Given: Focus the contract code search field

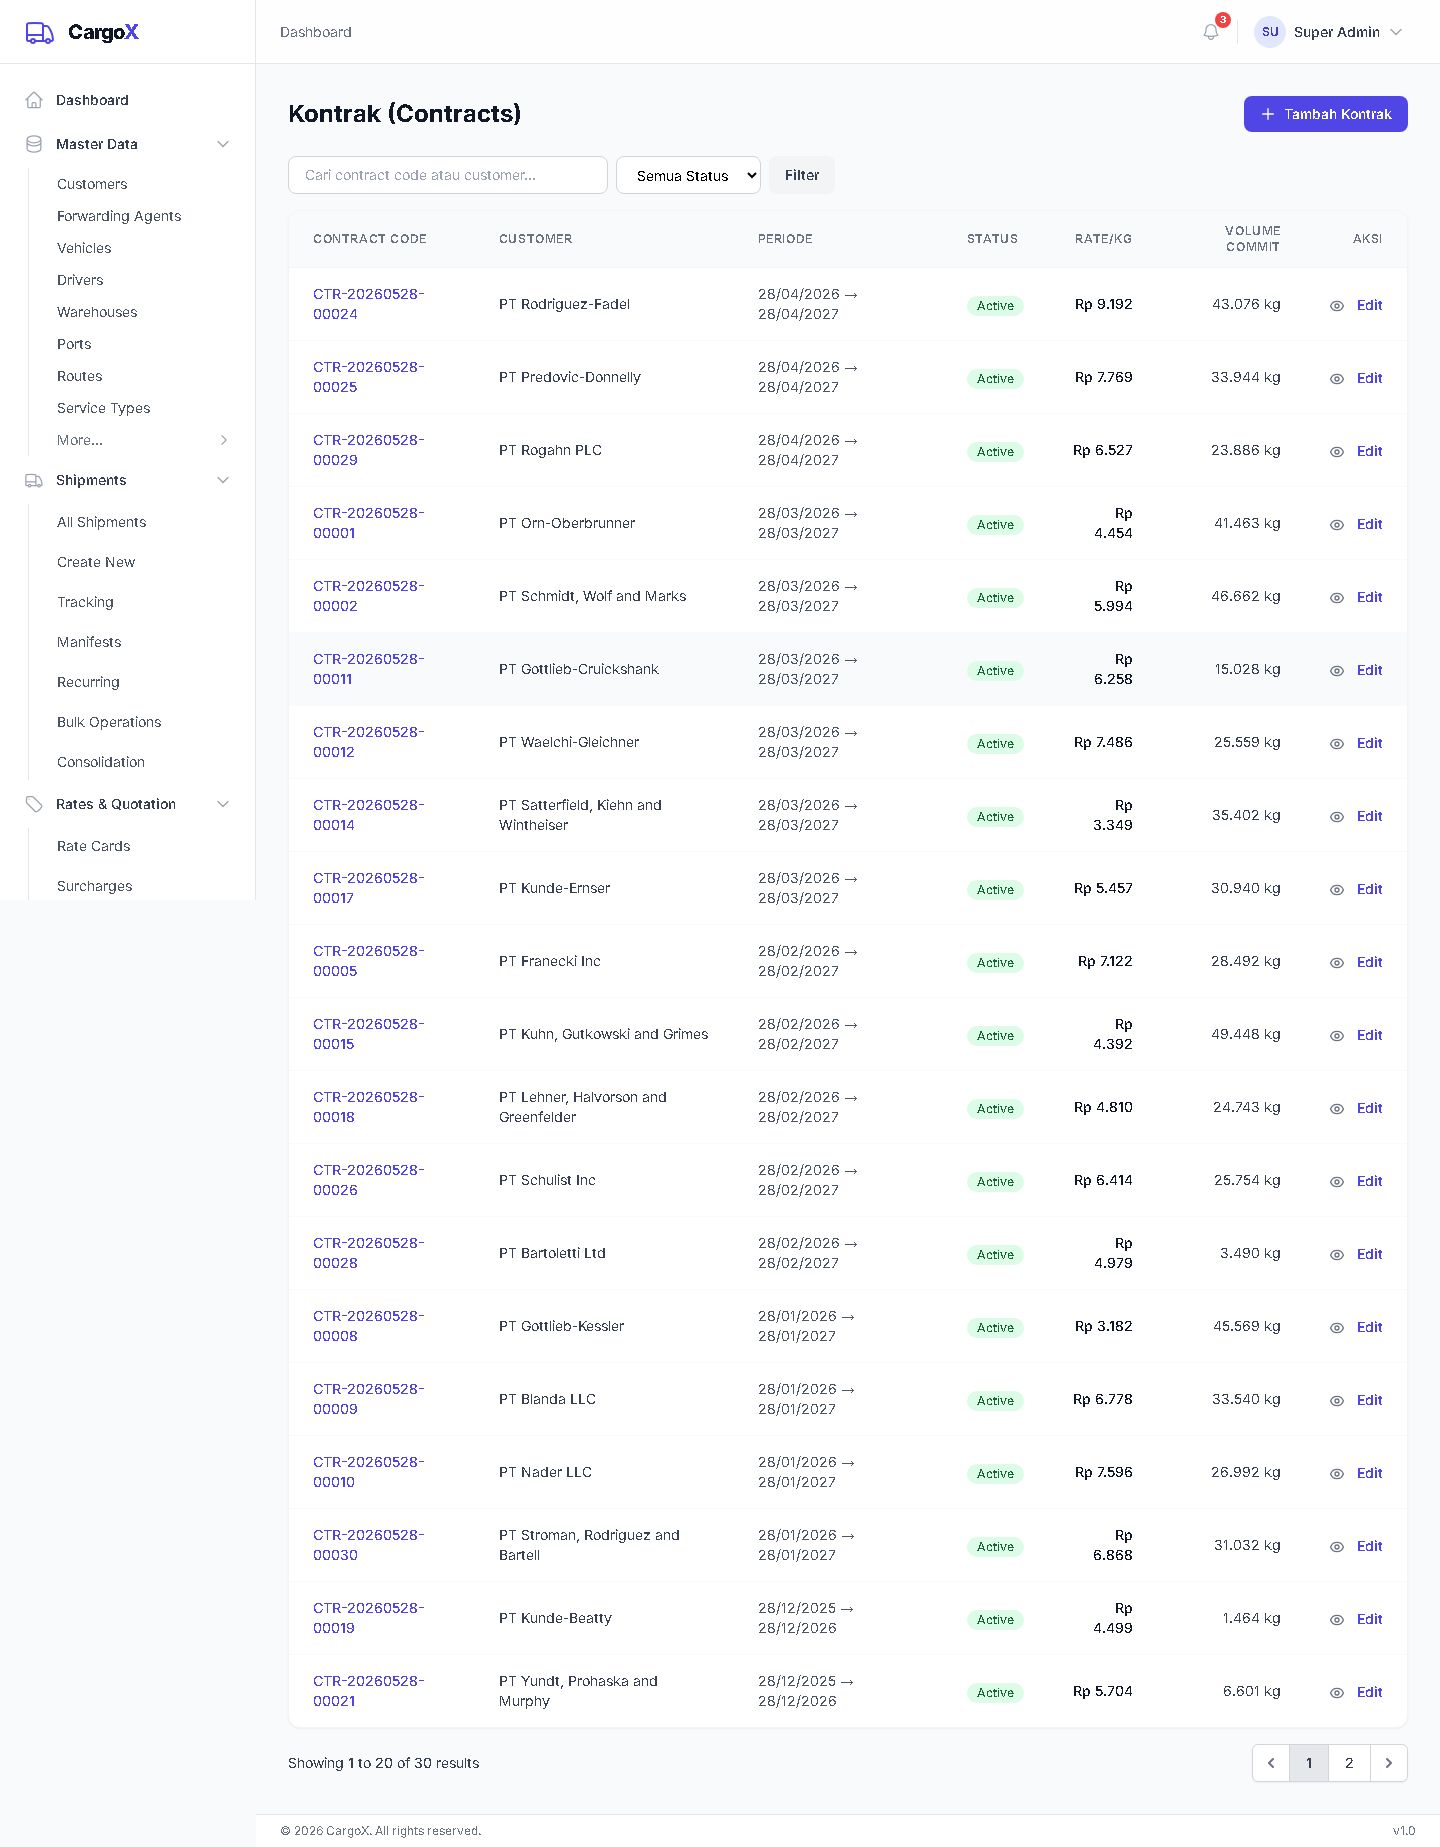Looking at the screenshot, I should (448, 175).
